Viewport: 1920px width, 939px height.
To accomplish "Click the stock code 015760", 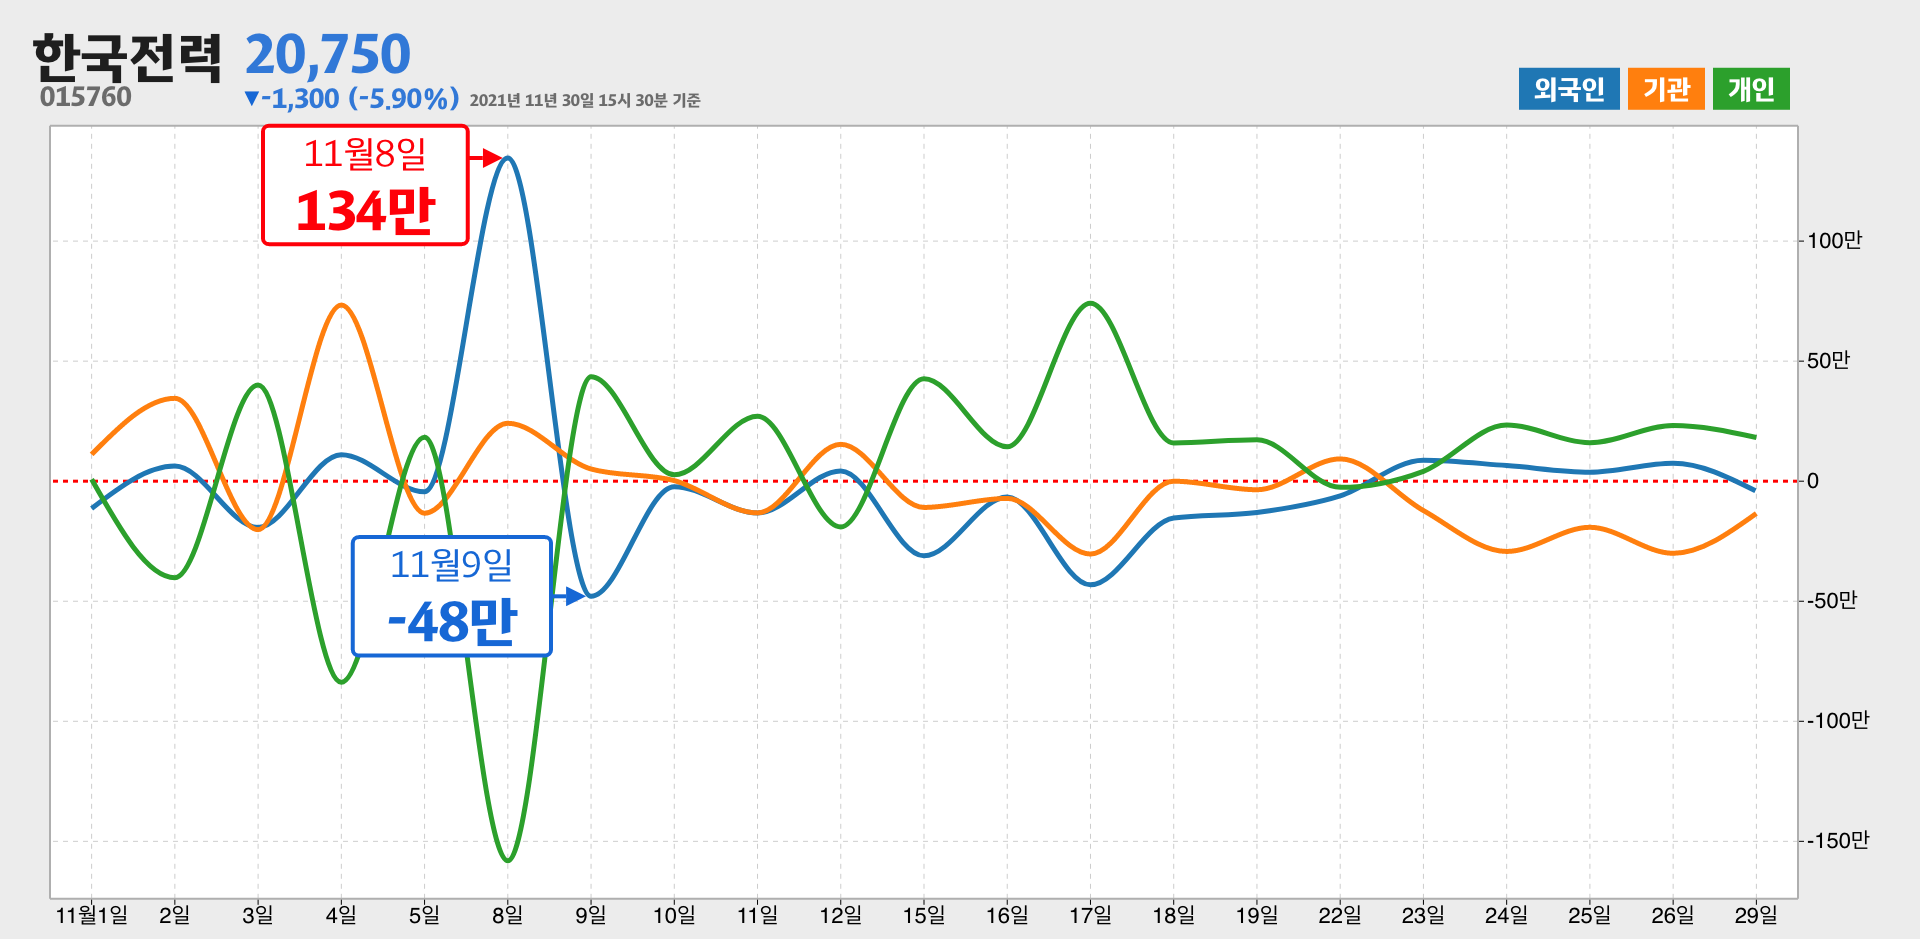I will point(86,97).
